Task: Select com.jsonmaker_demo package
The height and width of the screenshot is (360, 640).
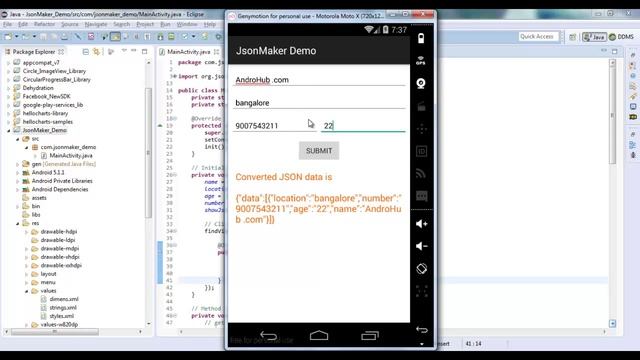Action: pyautogui.click(x=68, y=147)
